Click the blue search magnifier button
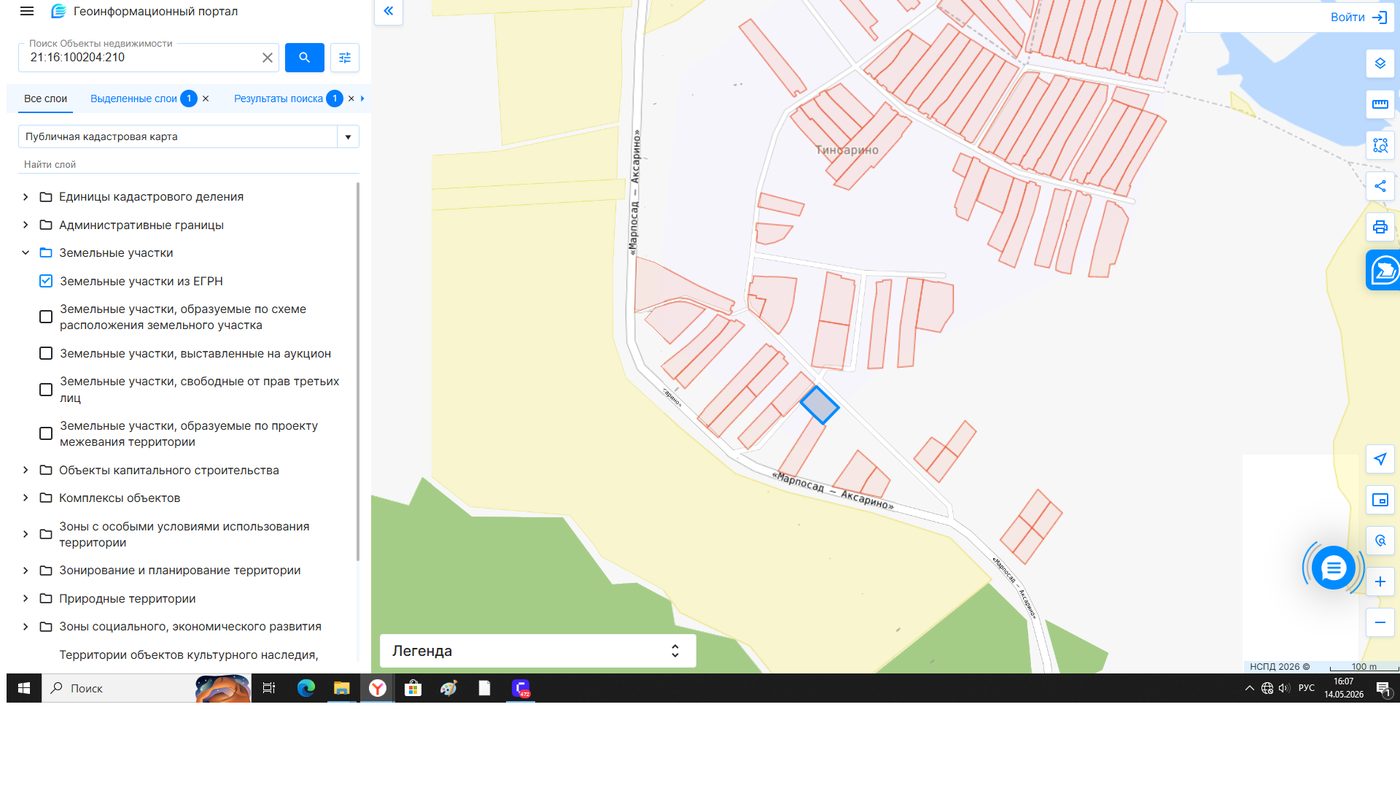1400x788 pixels. pos(304,58)
